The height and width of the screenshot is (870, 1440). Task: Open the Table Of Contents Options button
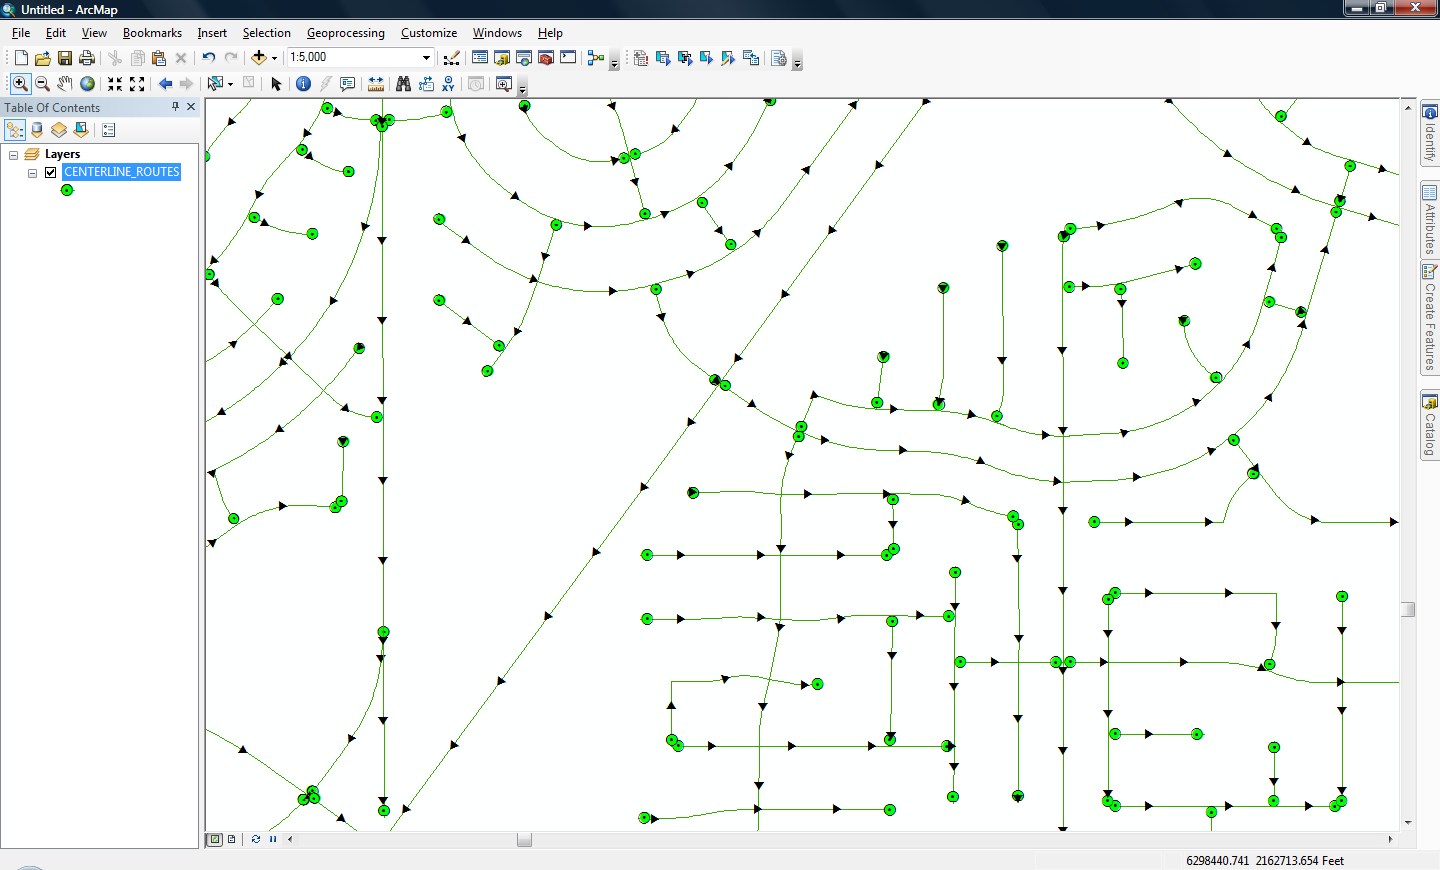(109, 130)
